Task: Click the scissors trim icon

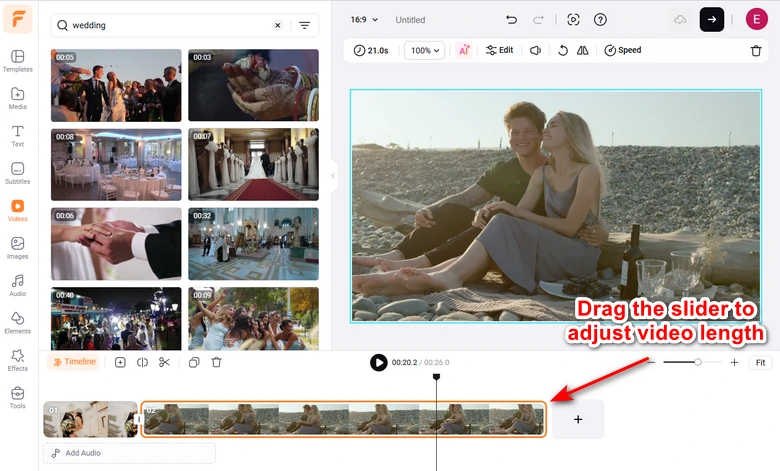Action: pos(164,362)
